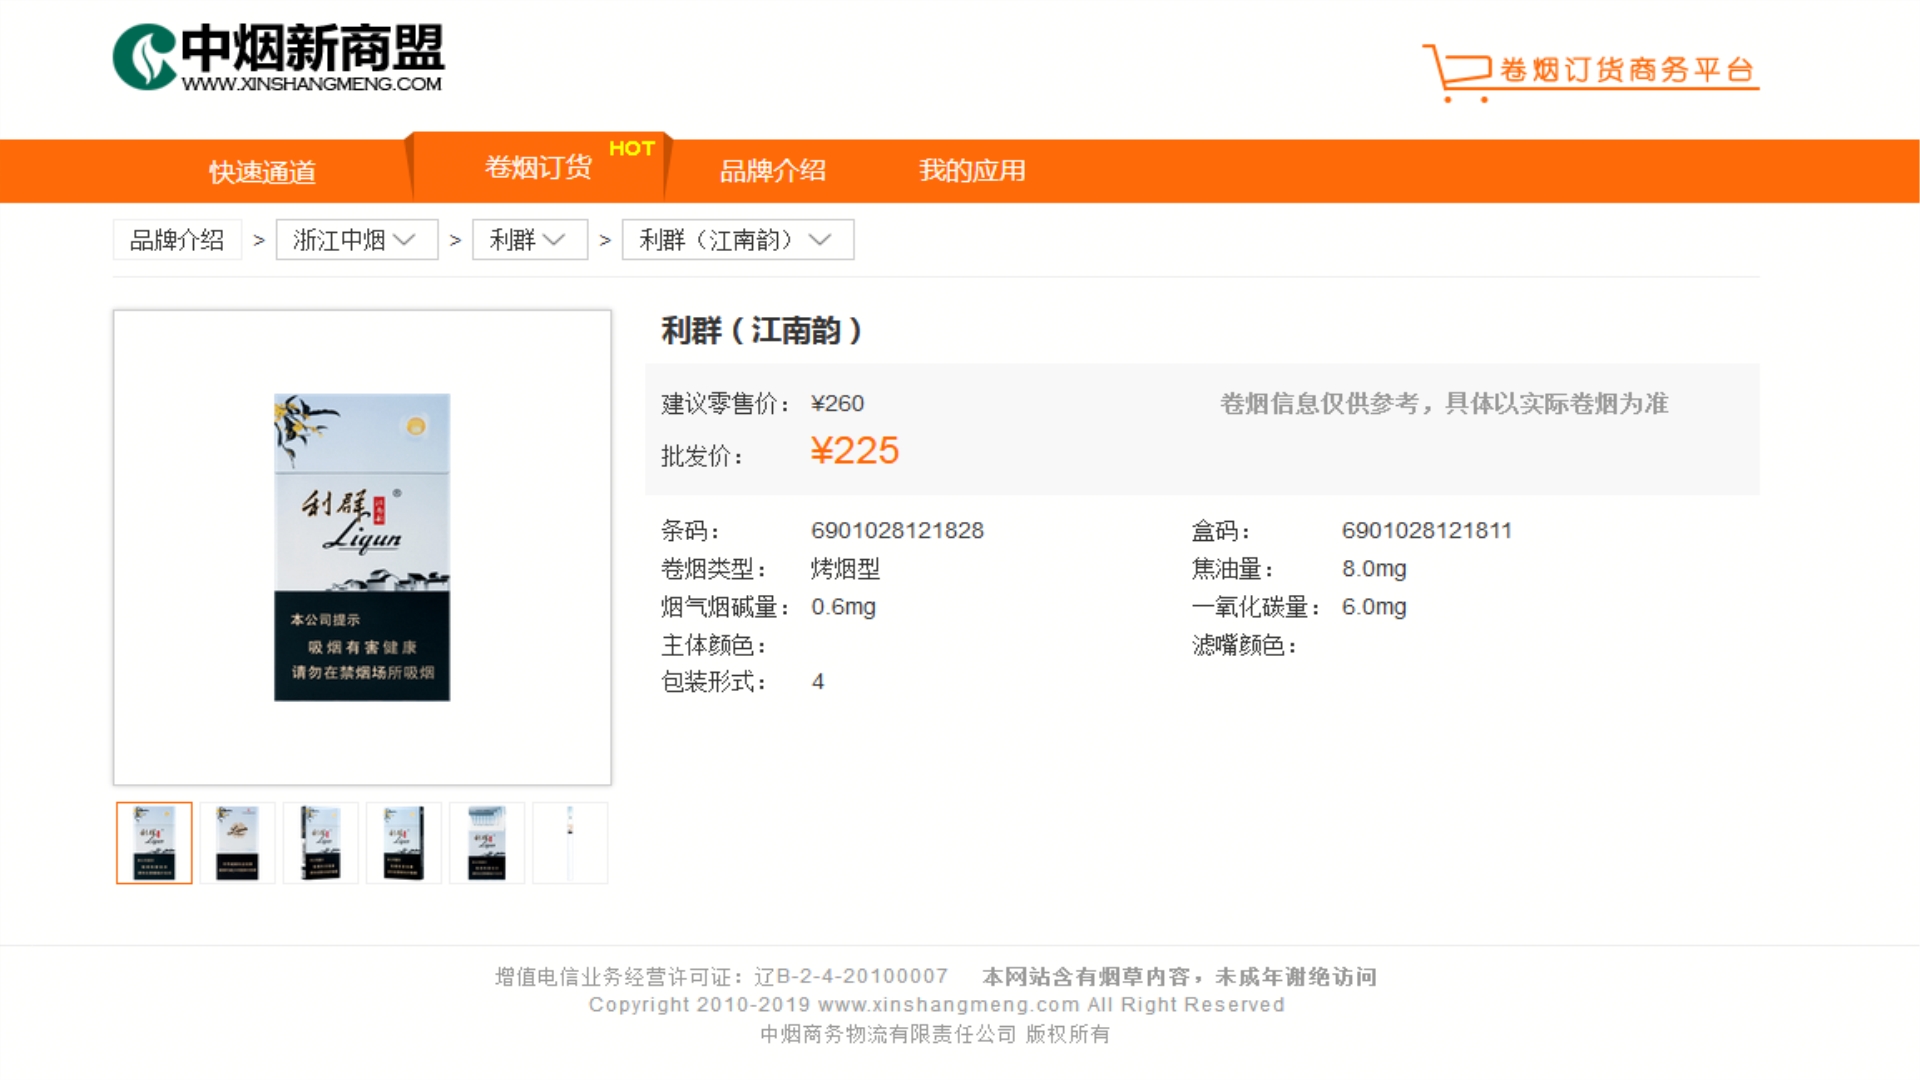Click the barcode value 6901028121828
Image resolution: width=1920 pixels, height=1080 pixels.
click(897, 531)
